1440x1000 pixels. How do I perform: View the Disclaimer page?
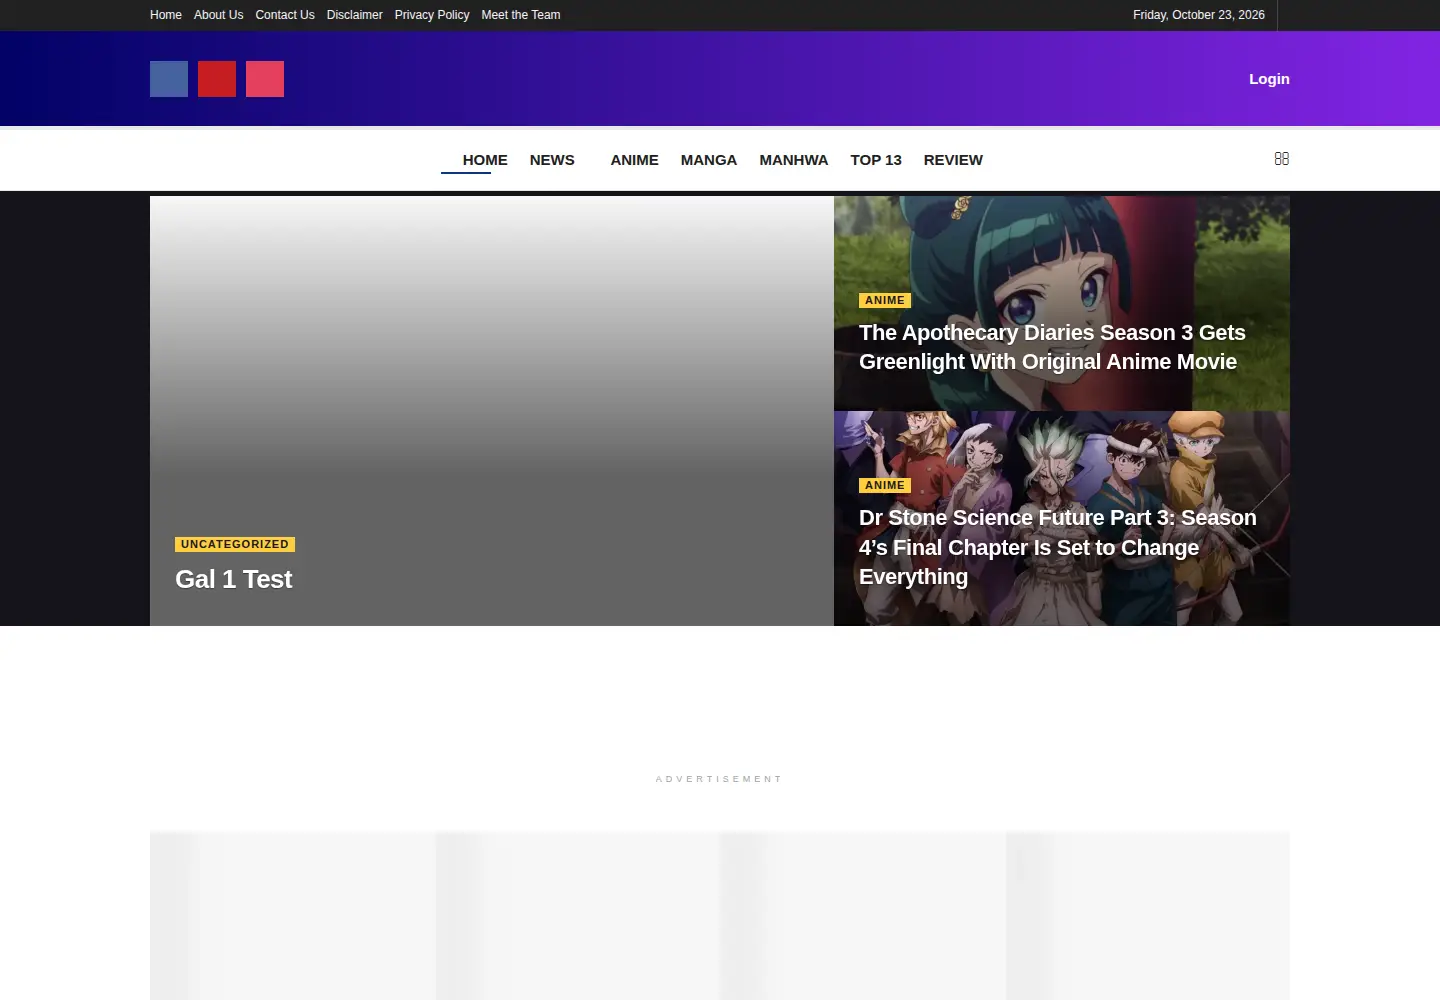(355, 15)
